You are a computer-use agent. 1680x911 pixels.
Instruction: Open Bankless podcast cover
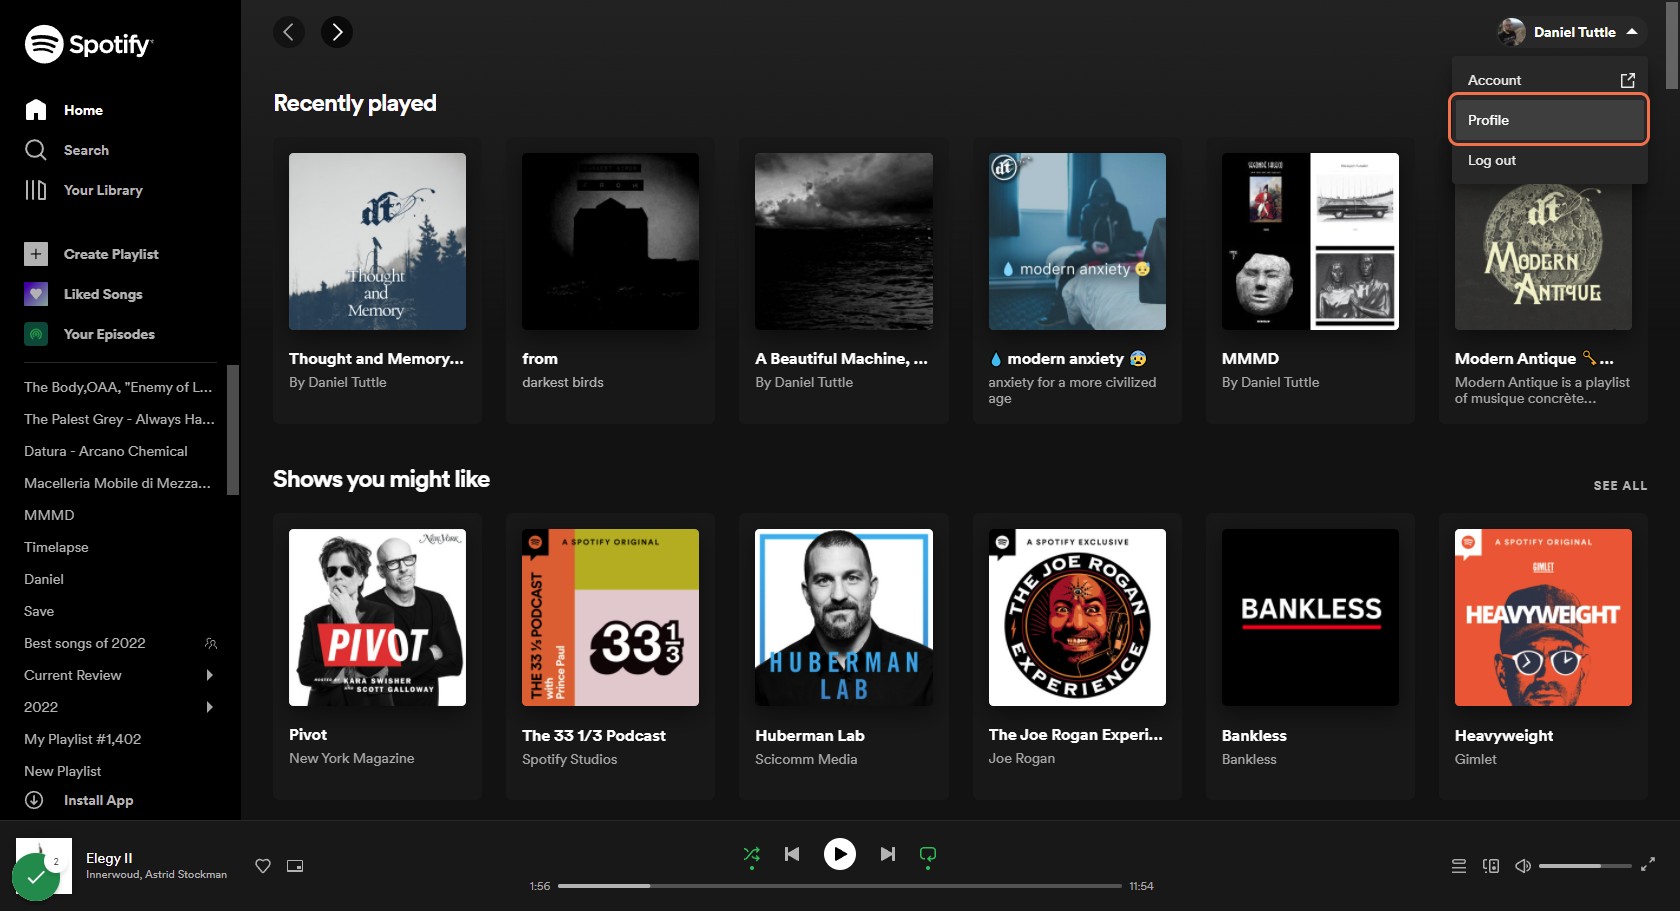[1310, 617]
